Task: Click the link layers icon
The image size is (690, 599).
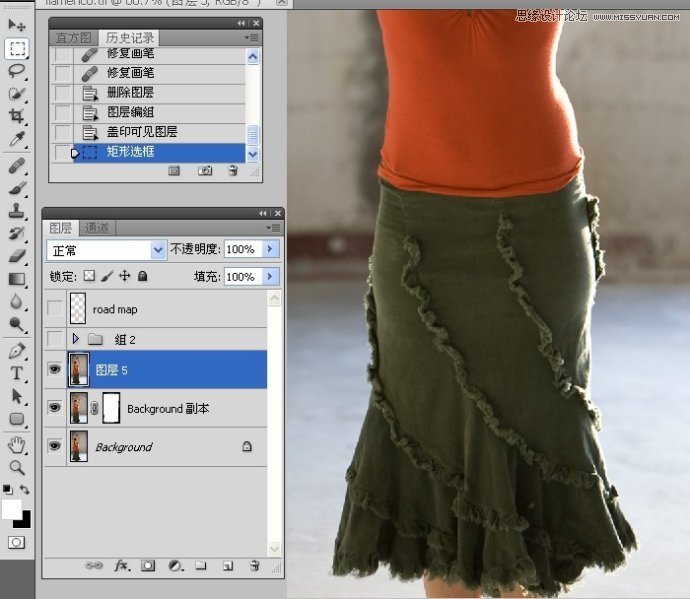Action: 94,566
